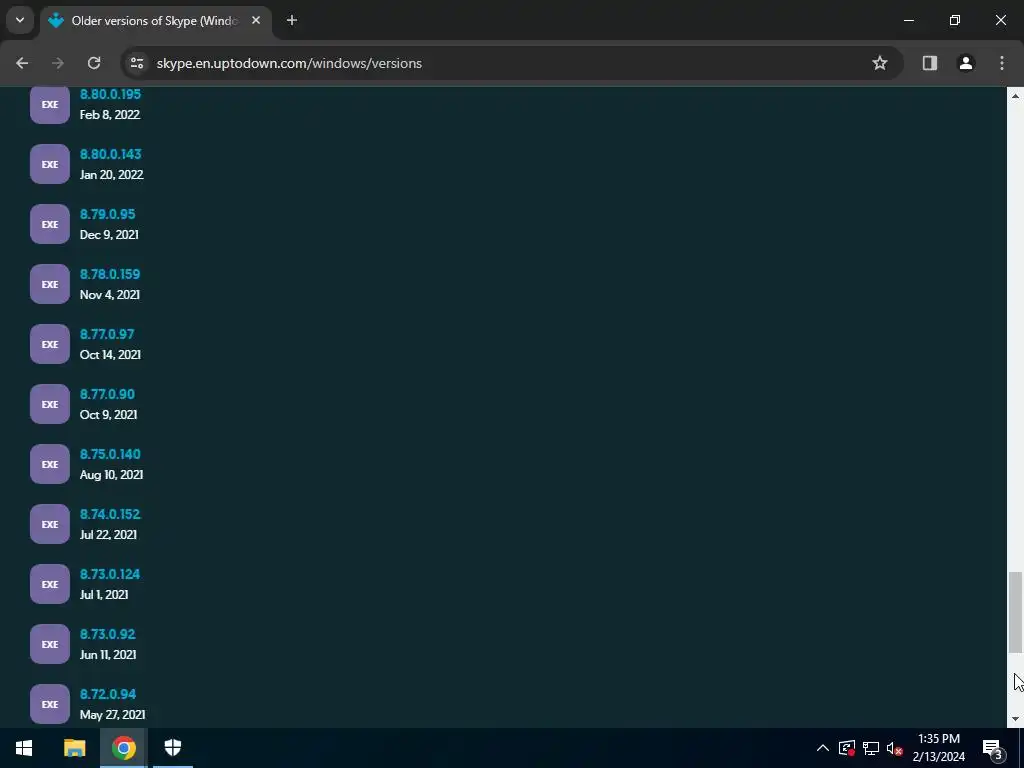Viewport: 1024px width, 768px height.
Task: Open the Windows Start menu
Action: pos(24,748)
